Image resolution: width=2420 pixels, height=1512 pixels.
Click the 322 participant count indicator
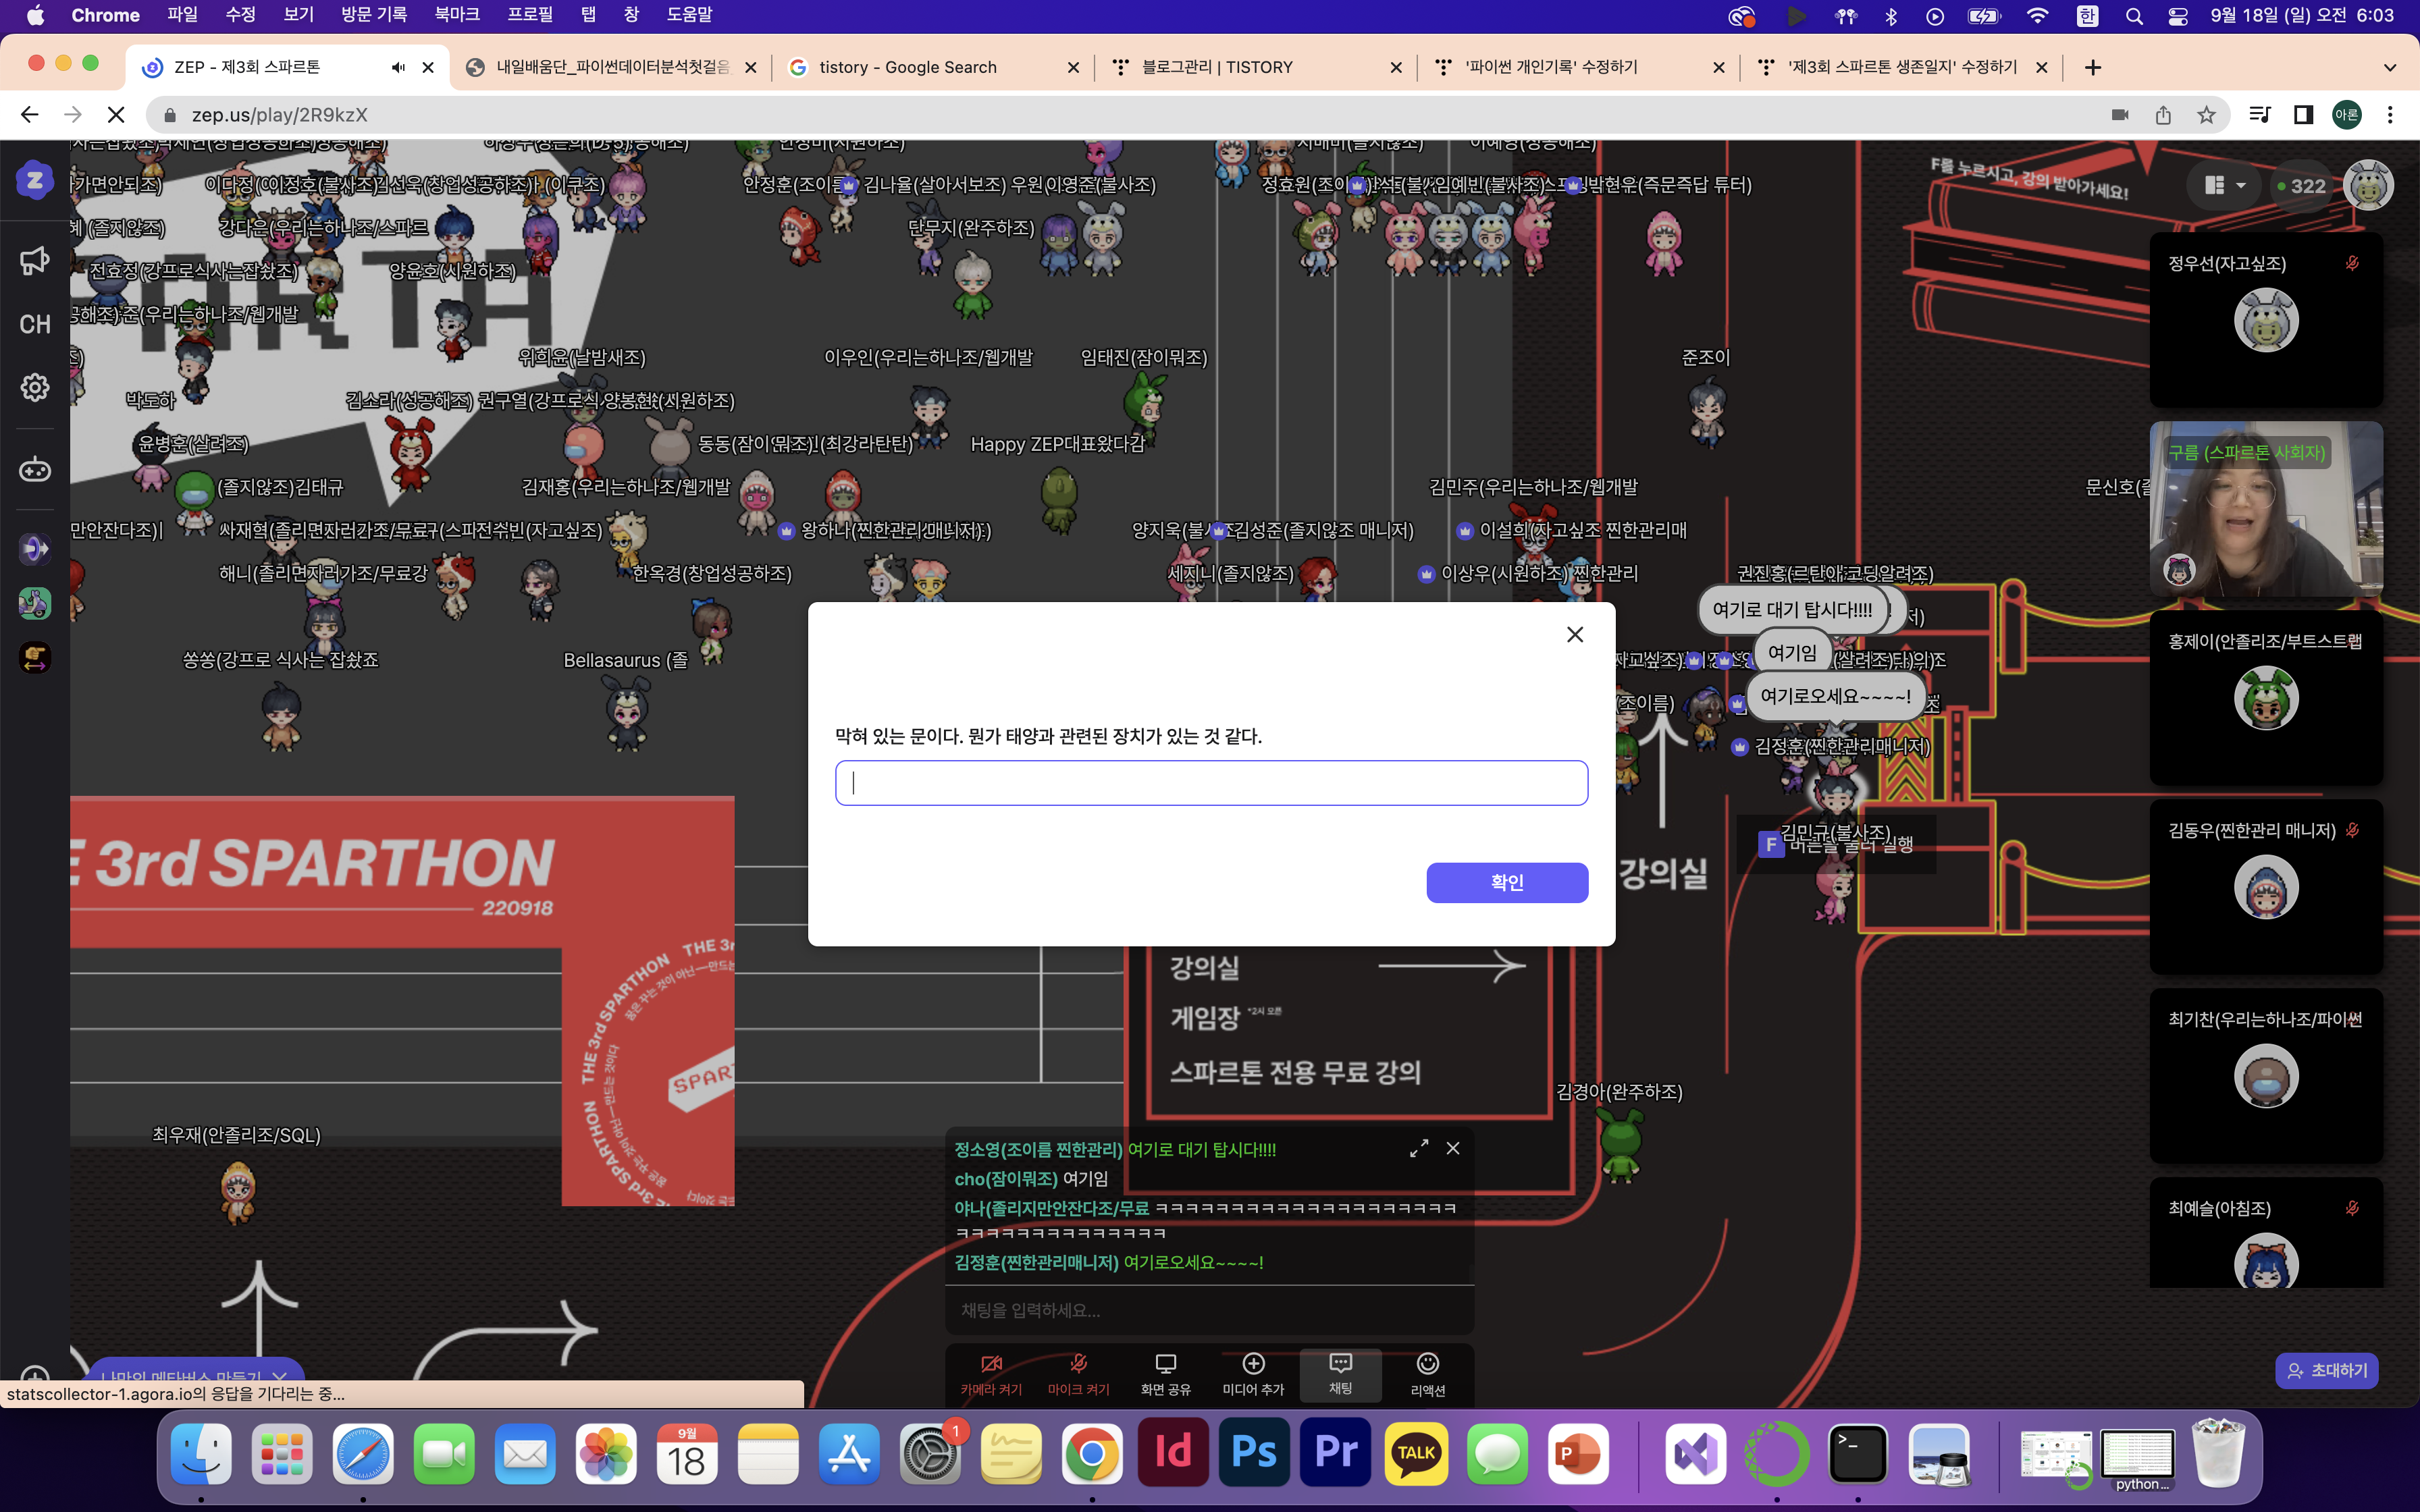(x=2301, y=186)
